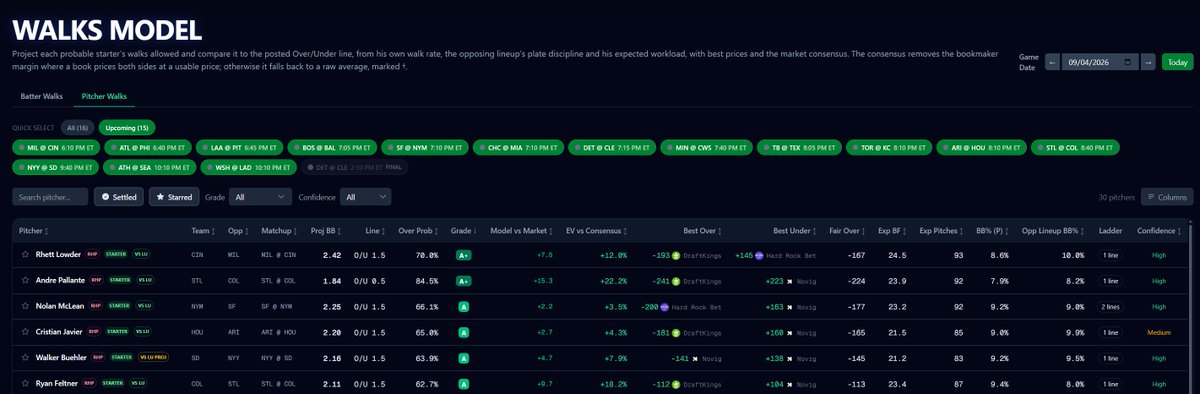The image size is (1200, 394).
Task: Click the 30 pitchers count label
Action: click(1117, 197)
